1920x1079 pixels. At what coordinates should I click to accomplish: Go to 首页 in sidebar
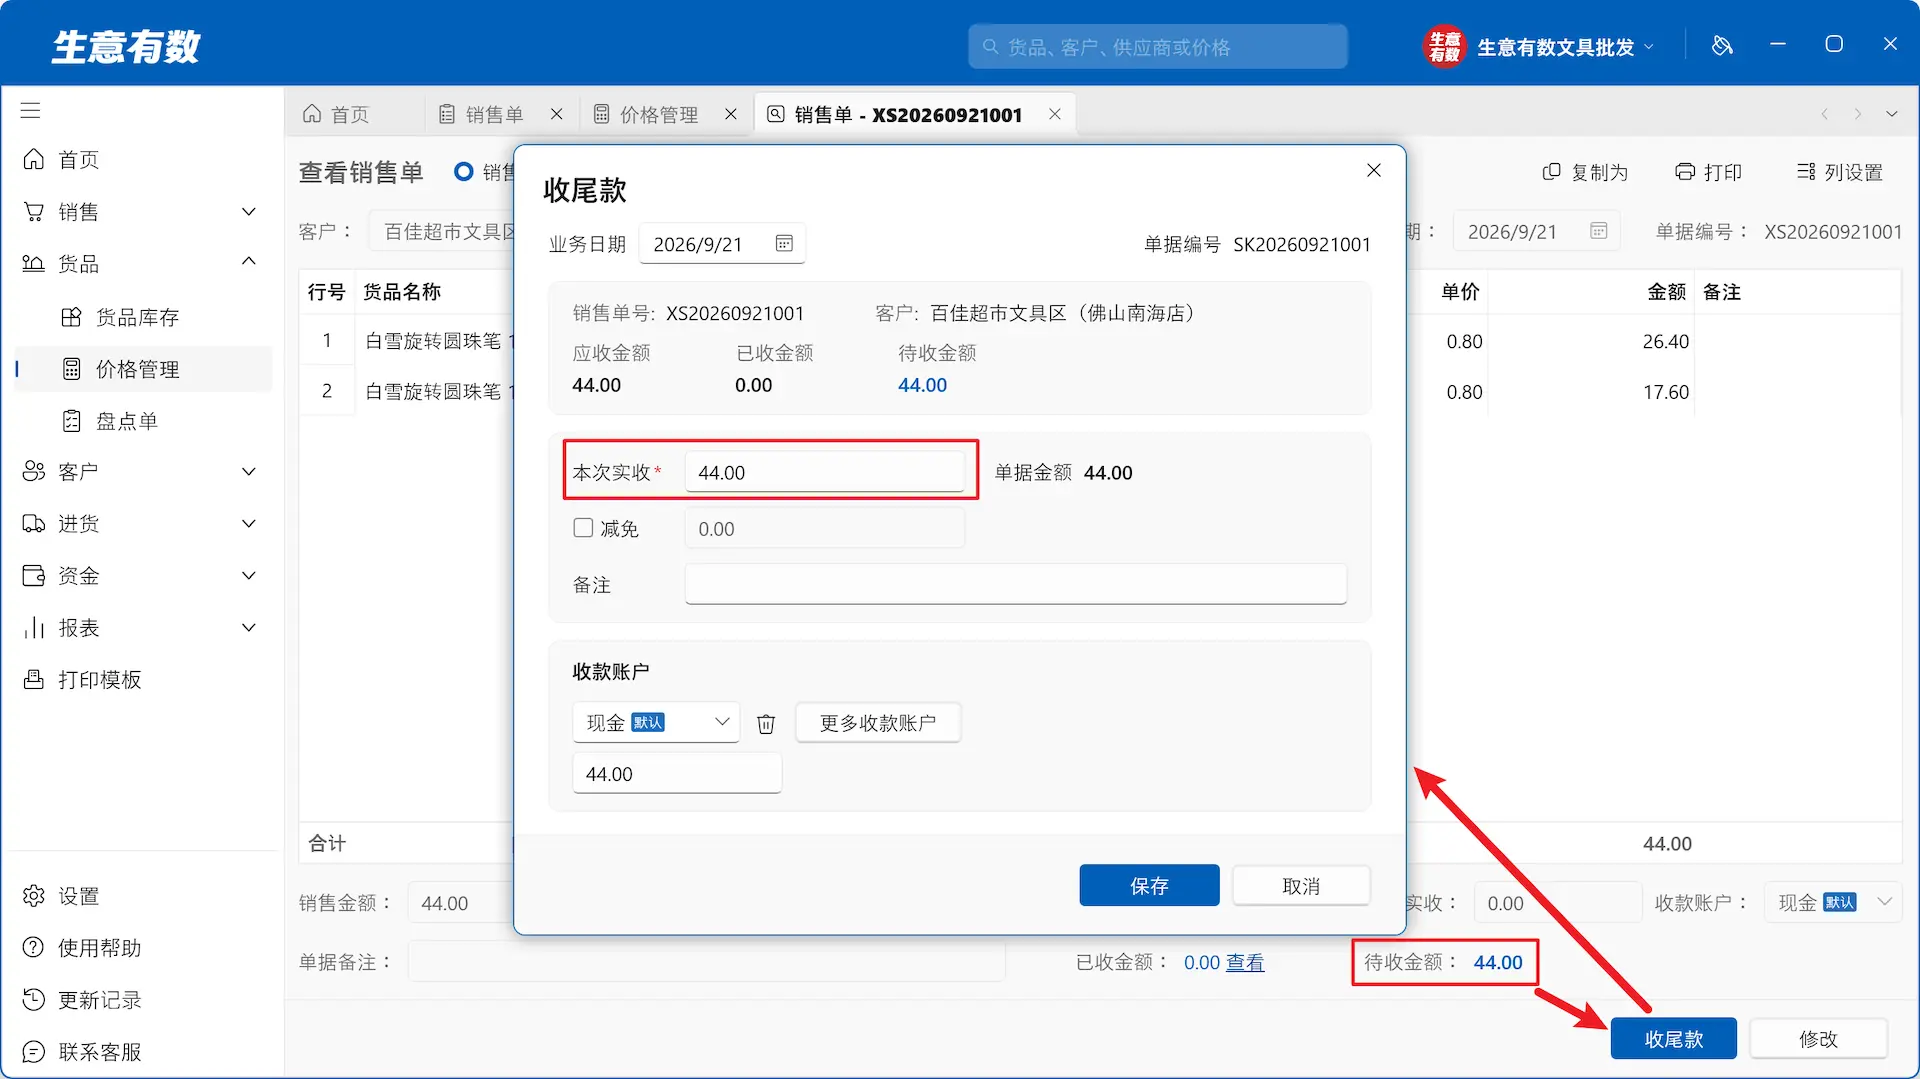pyautogui.click(x=140, y=160)
